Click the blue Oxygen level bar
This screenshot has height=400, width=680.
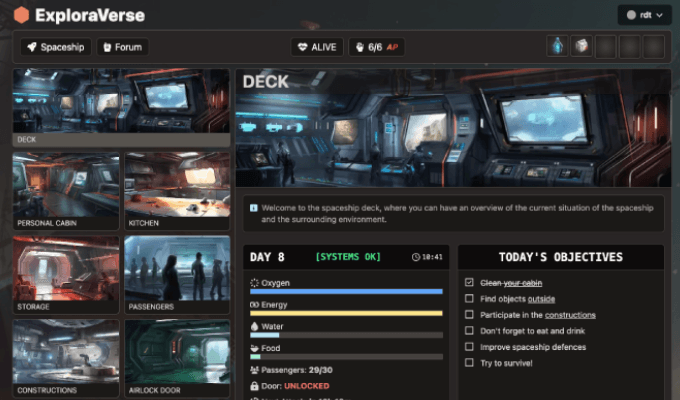click(346, 292)
